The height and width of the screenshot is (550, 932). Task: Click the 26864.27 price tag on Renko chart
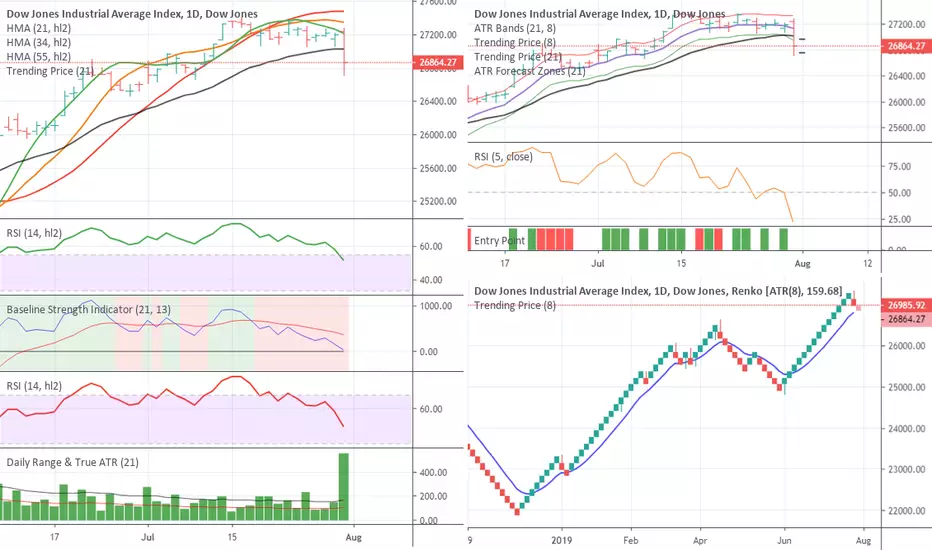(x=906, y=319)
